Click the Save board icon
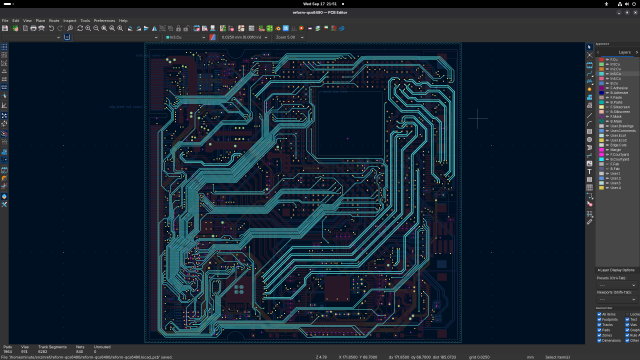The width and height of the screenshot is (640, 360). pyautogui.click(x=5, y=28)
